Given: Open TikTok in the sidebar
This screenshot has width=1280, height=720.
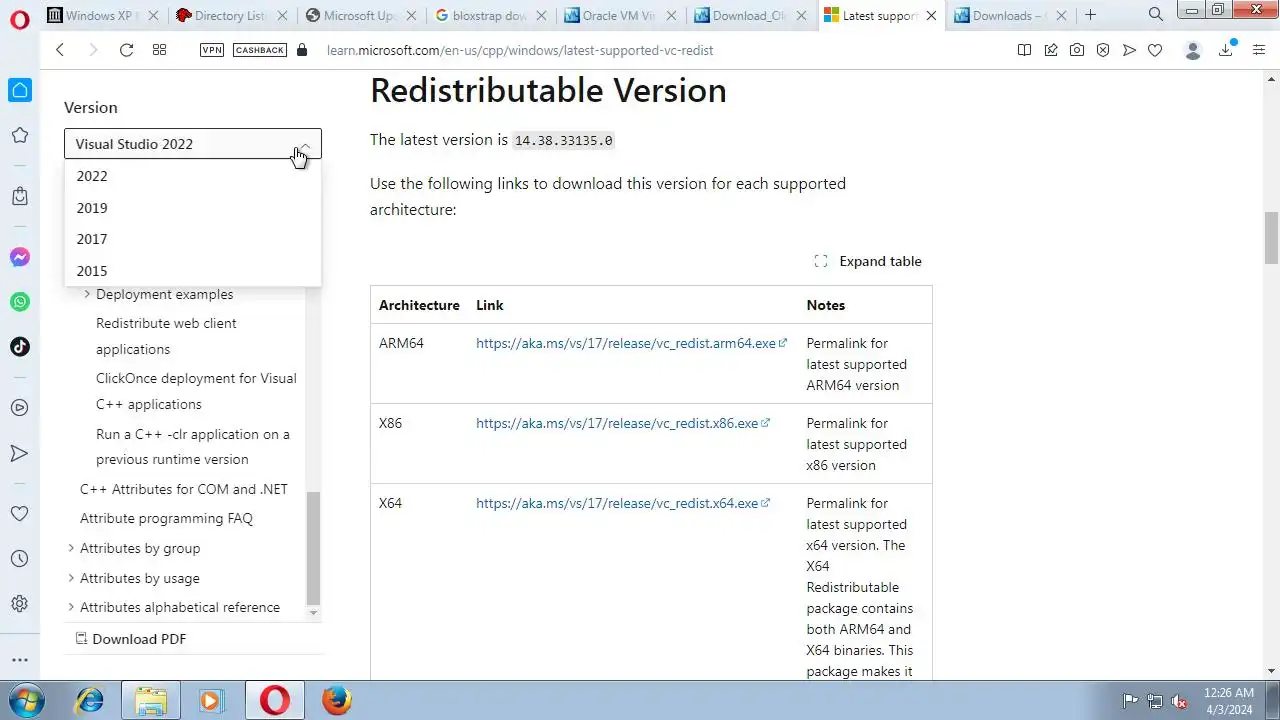Looking at the screenshot, I should pos(19,347).
